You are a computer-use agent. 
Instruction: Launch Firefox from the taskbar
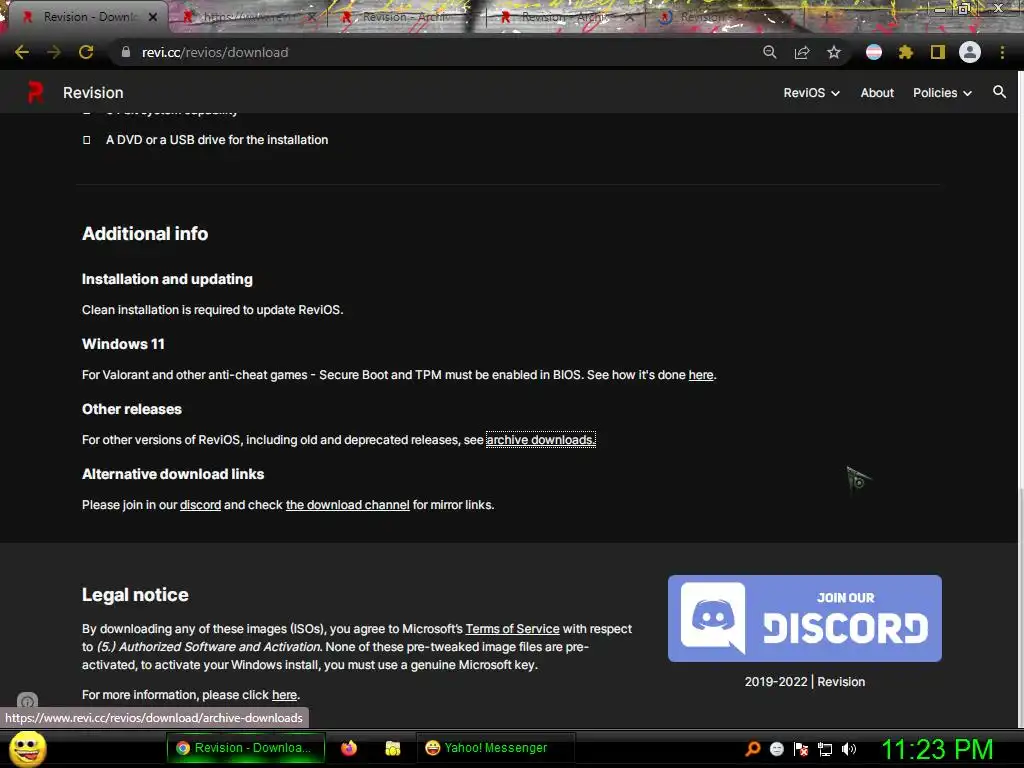pos(349,748)
